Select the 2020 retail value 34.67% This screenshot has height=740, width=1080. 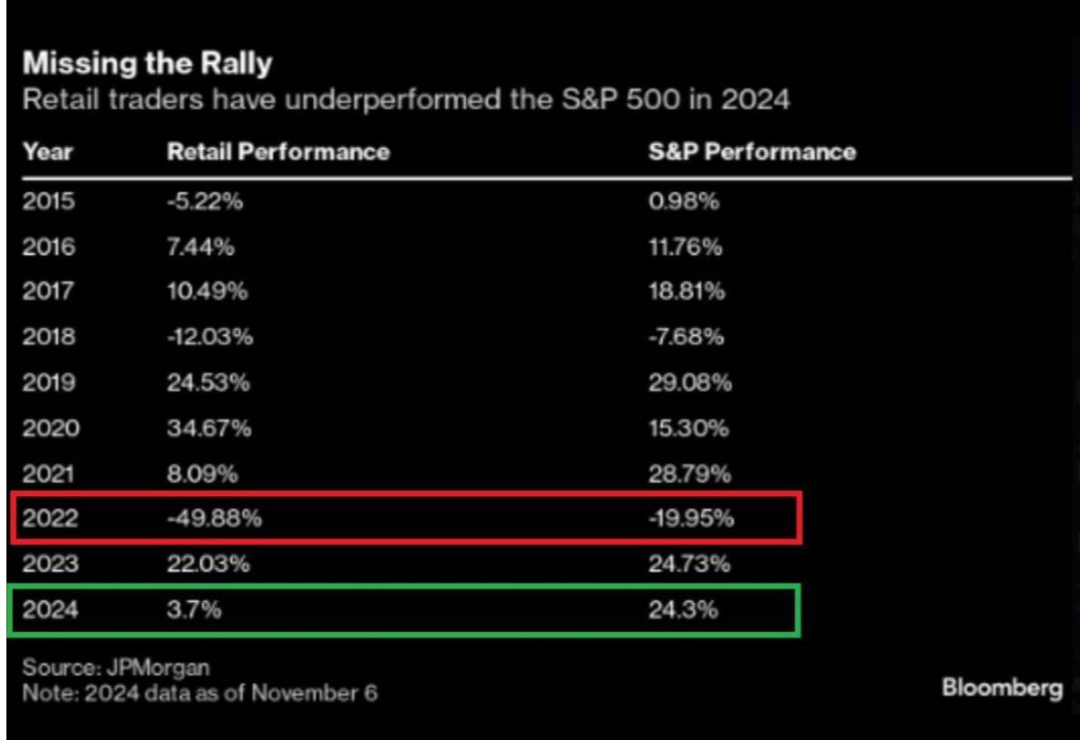[209, 429]
